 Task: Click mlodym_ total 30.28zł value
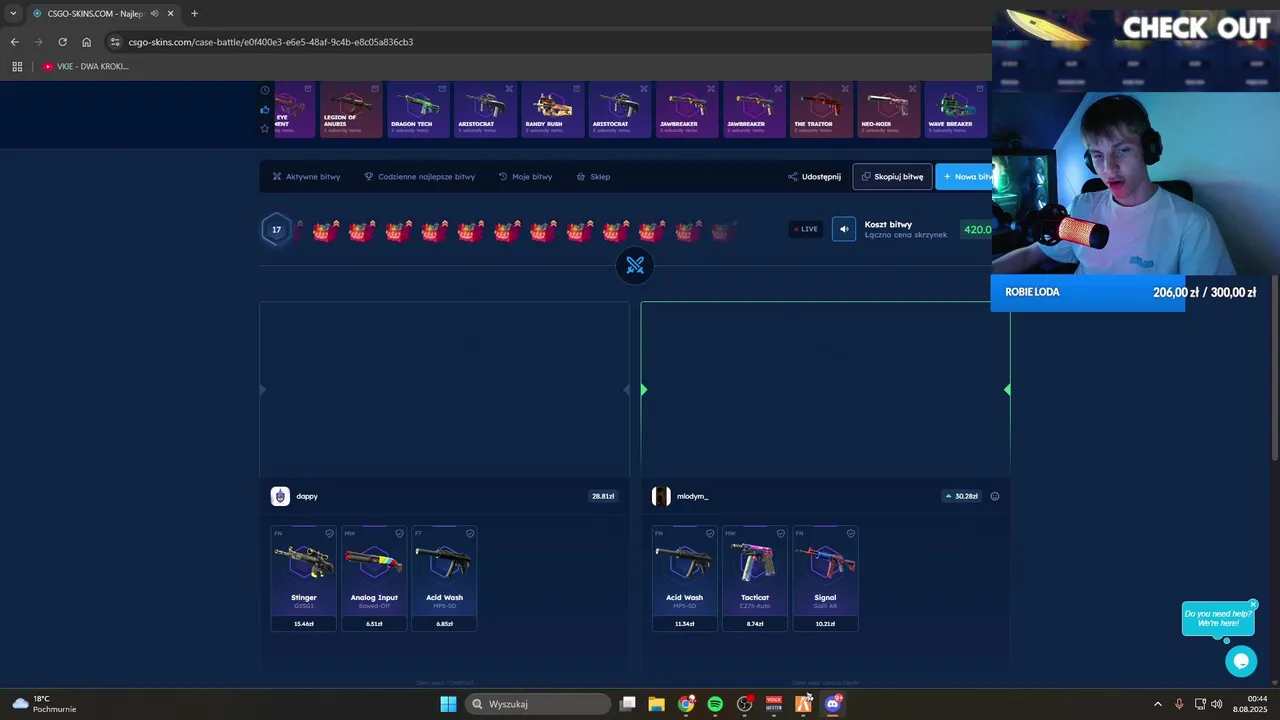pos(962,496)
